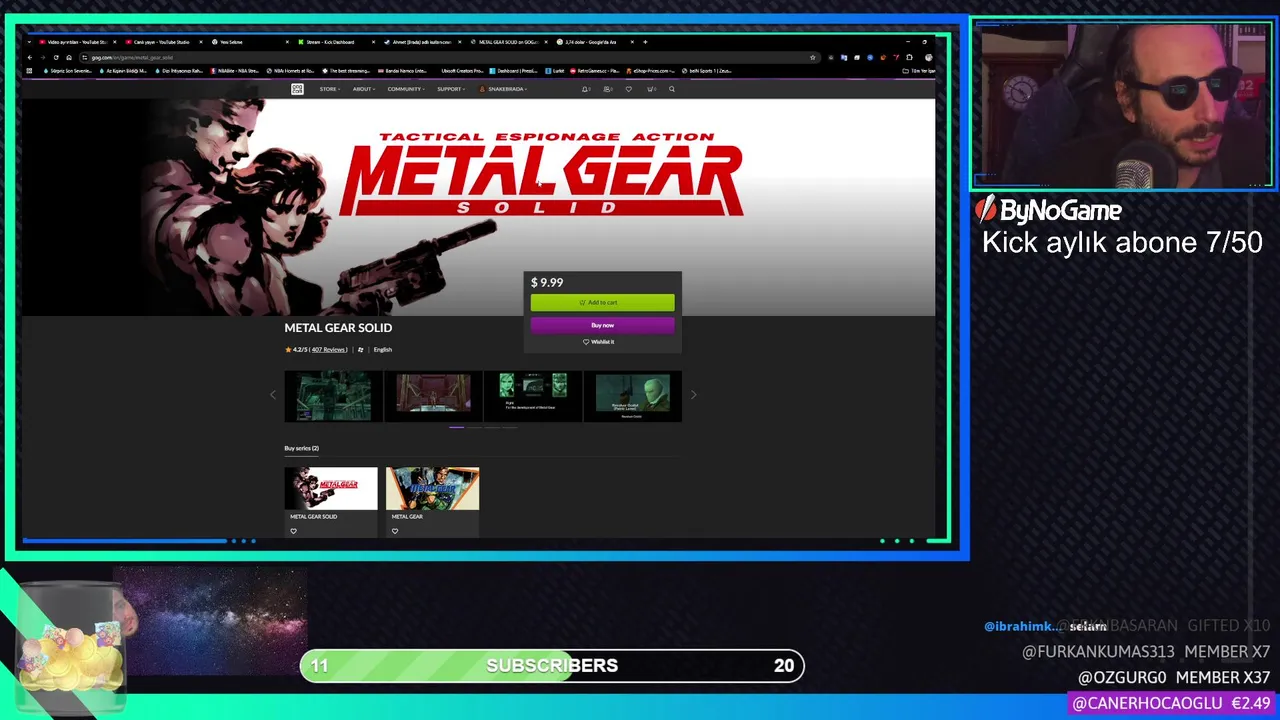Open a new browser tab with plus
1280x720 pixels.
click(645, 42)
